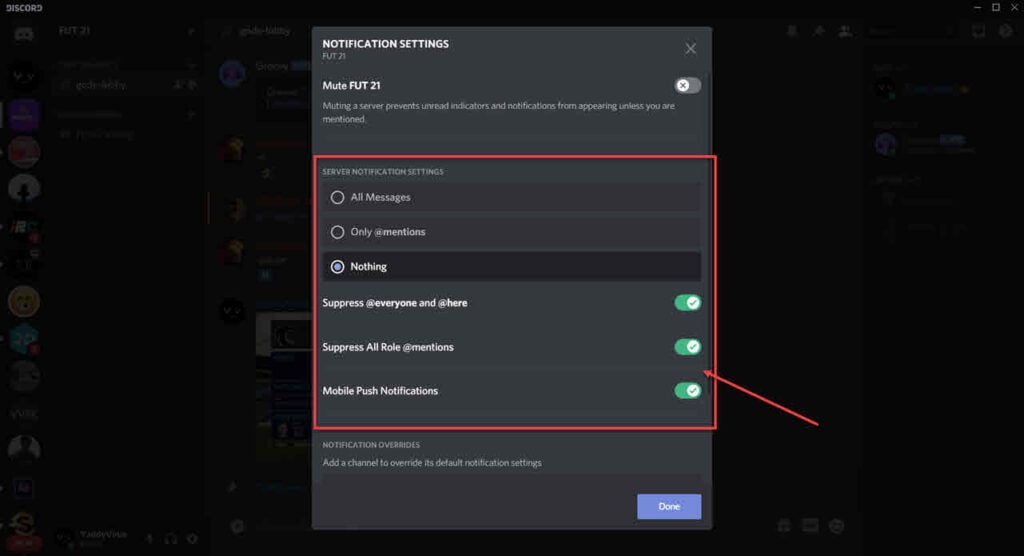
Task: Select the yellow S server icon at bottom
Action: tap(24, 525)
